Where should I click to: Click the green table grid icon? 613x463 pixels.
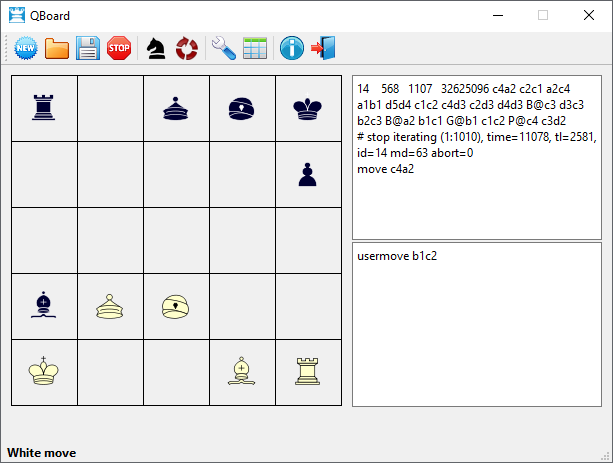coord(255,48)
